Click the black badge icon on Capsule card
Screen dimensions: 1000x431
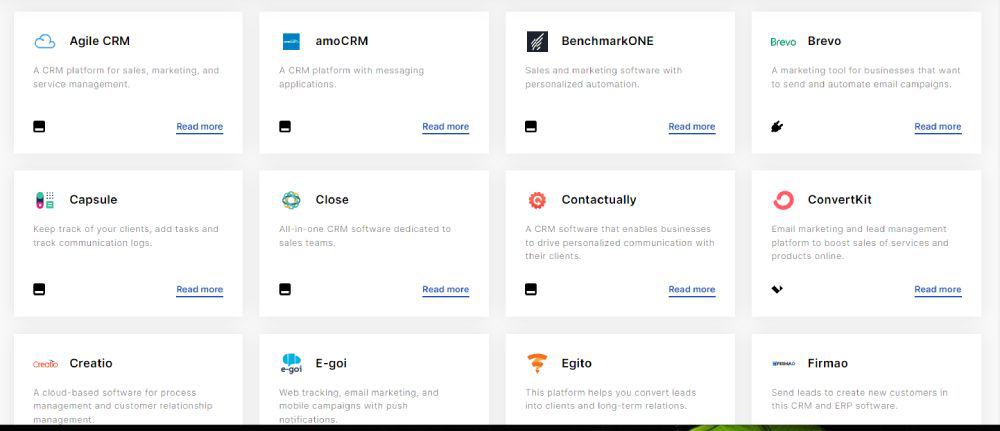[39, 289]
